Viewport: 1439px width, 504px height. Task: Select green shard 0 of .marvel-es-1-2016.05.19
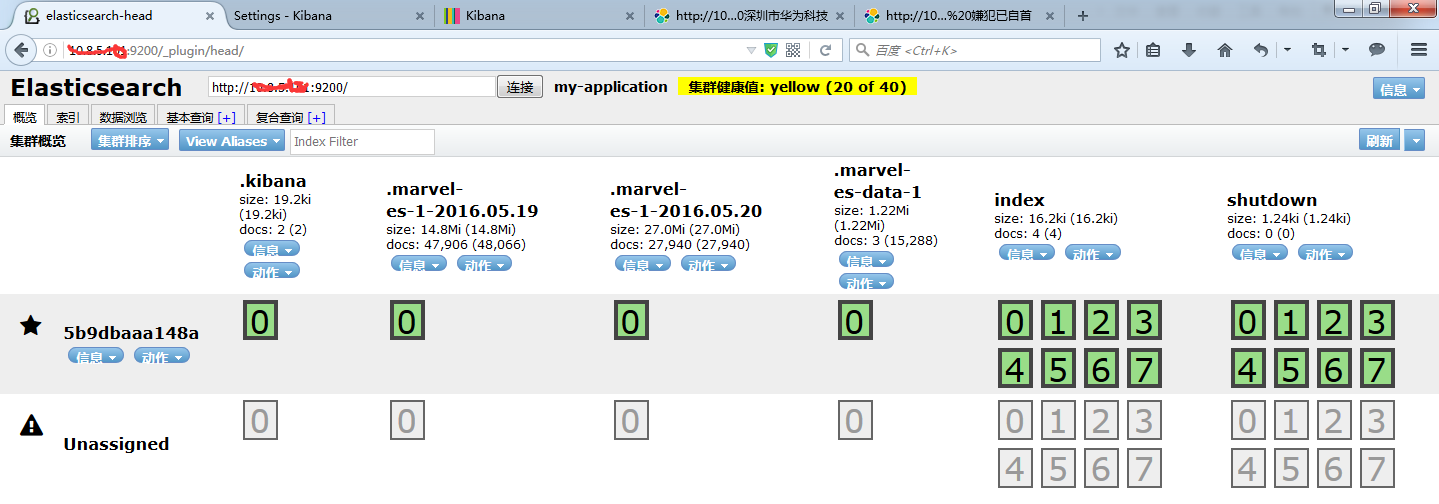click(x=406, y=321)
